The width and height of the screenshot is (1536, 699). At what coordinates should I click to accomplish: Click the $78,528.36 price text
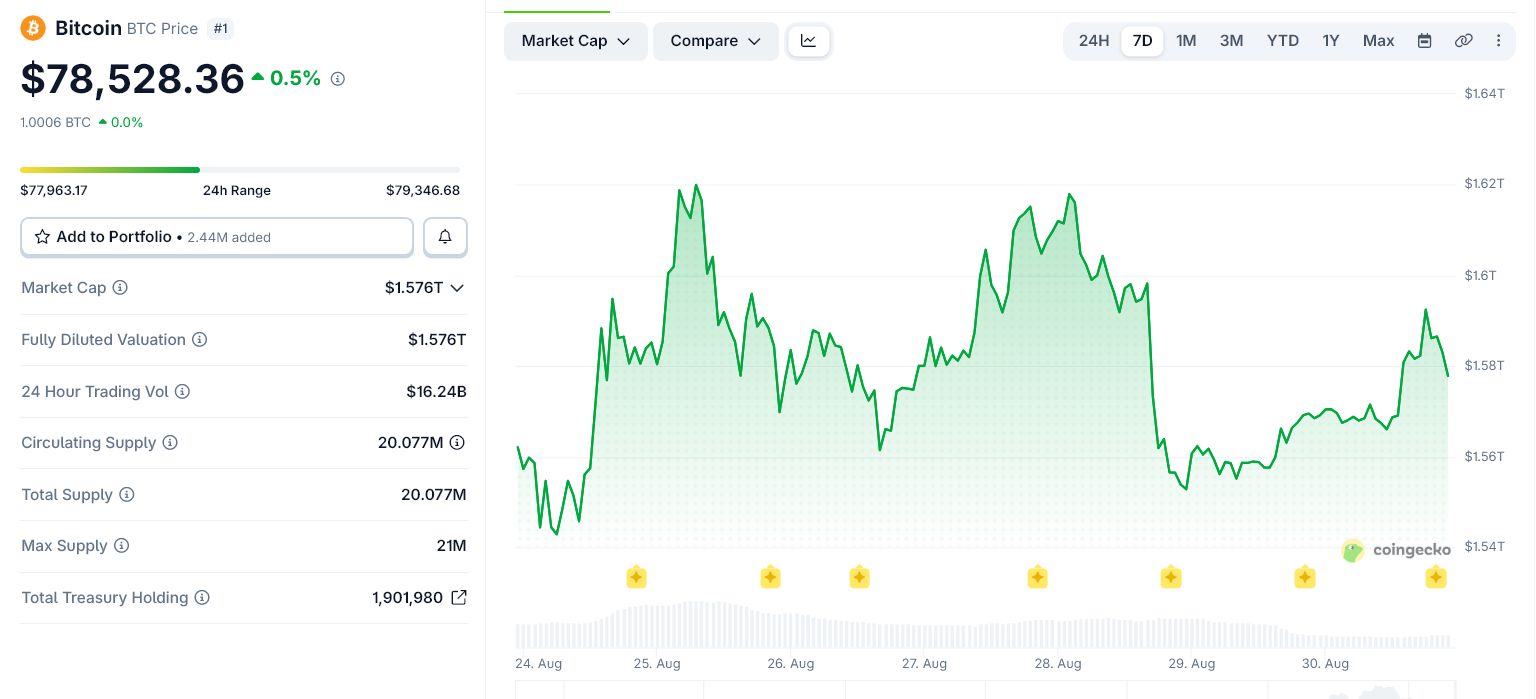coord(132,79)
